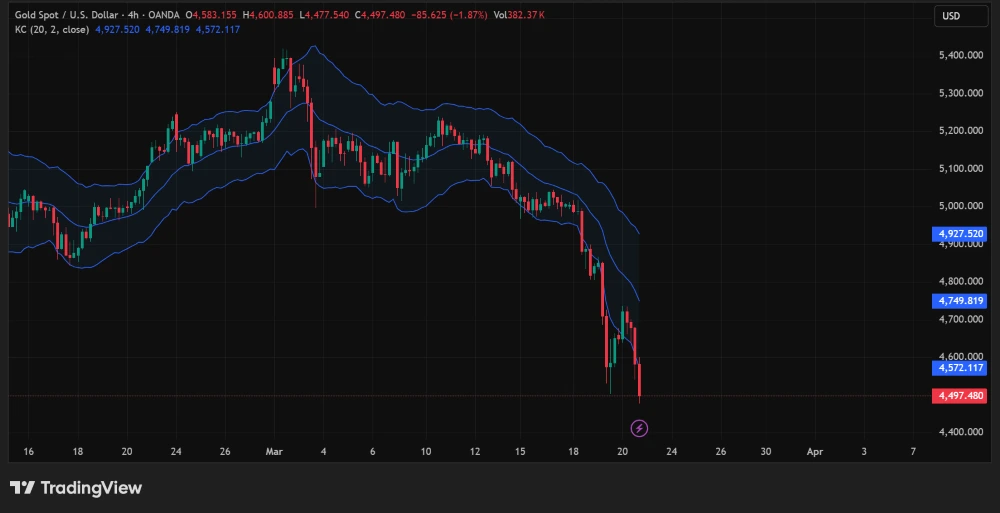Click the 4,927.520 upper band price label
The height and width of the screenshot is (513, 1000).
(x=960, y=234)
